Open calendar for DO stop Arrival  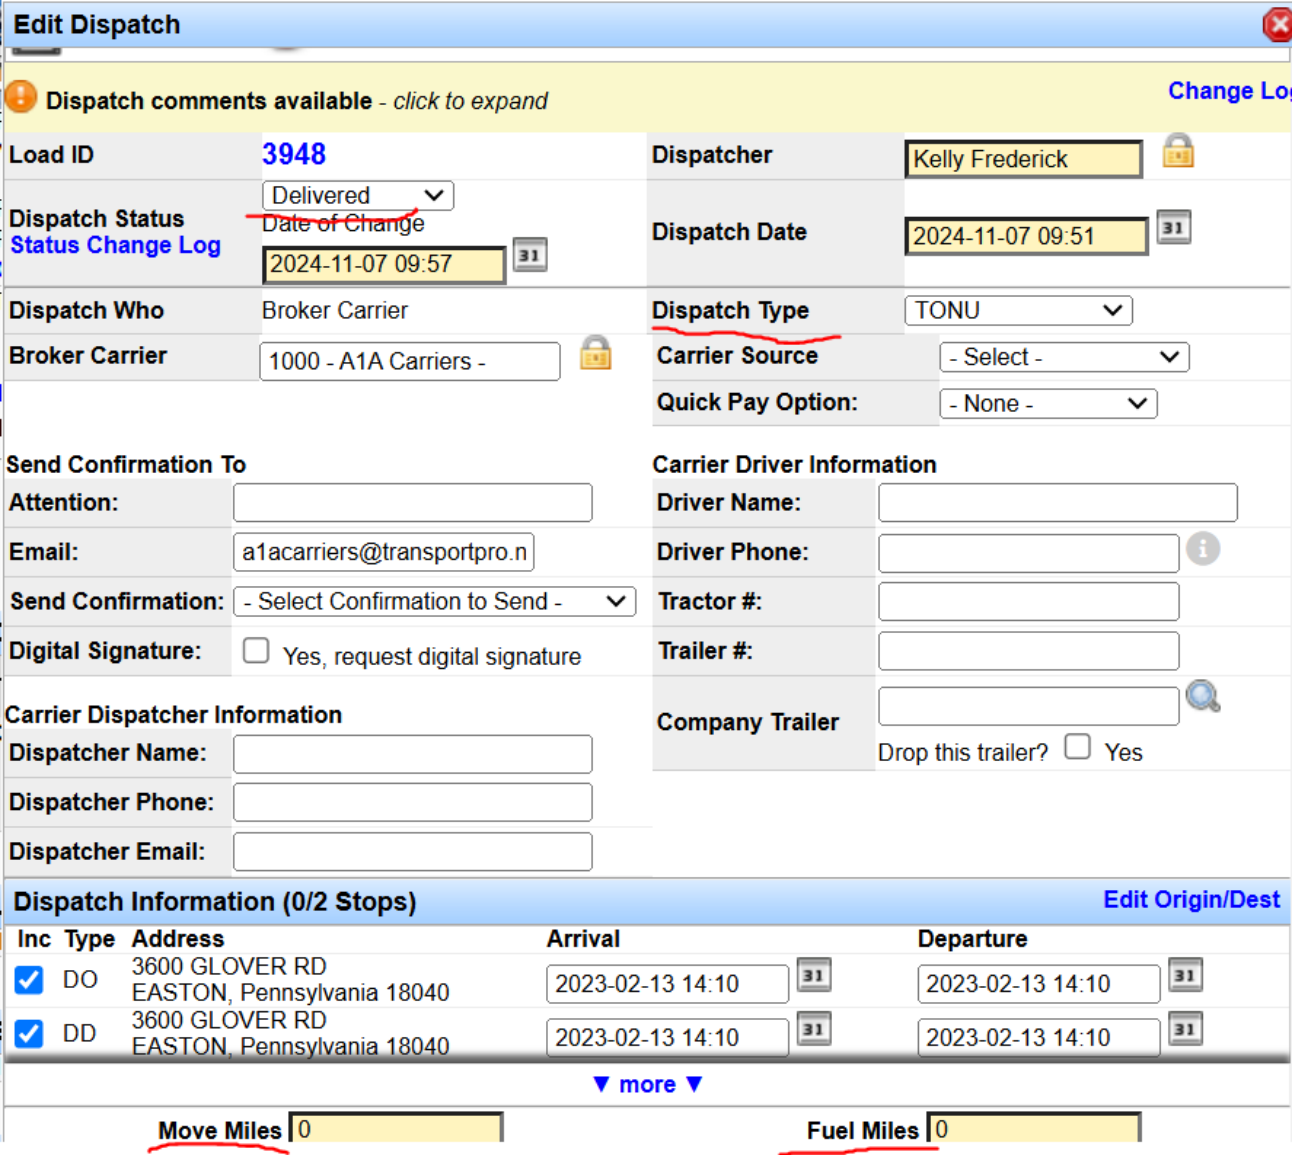click(814, 975)
